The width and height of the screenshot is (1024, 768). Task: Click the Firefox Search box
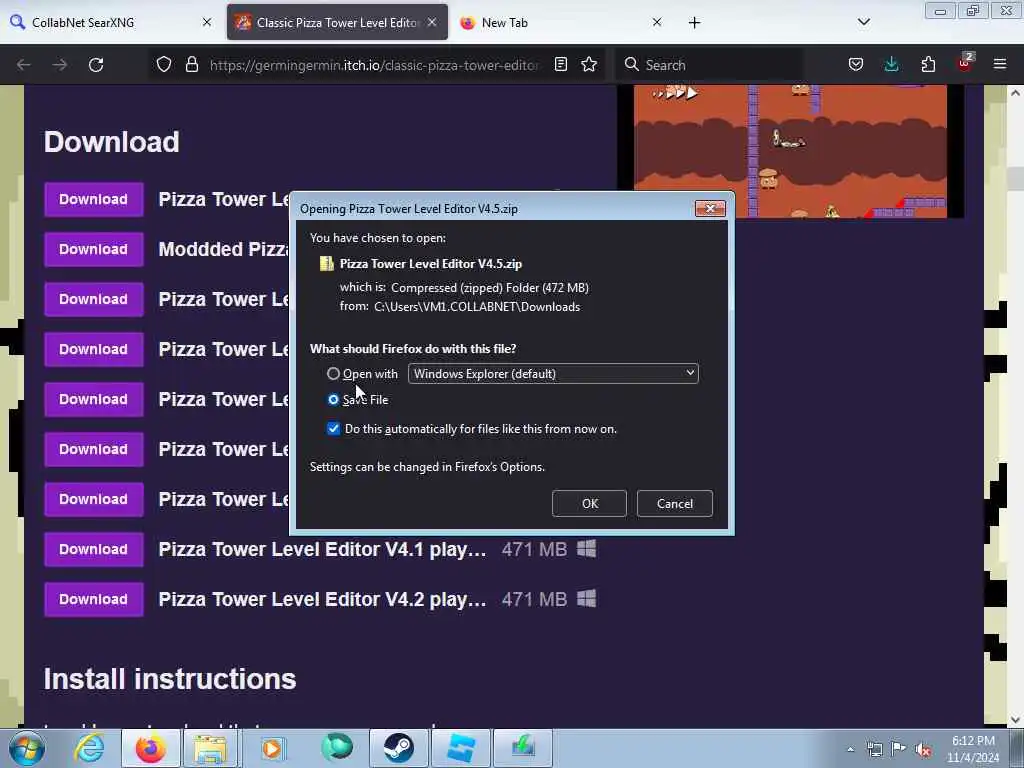pyautogui.click(x=709, y=65)
